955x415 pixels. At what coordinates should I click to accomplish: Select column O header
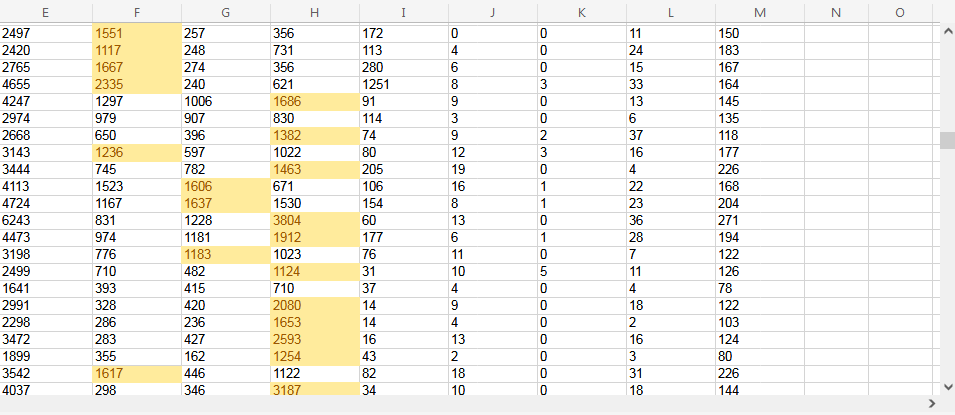click(900, 13)
